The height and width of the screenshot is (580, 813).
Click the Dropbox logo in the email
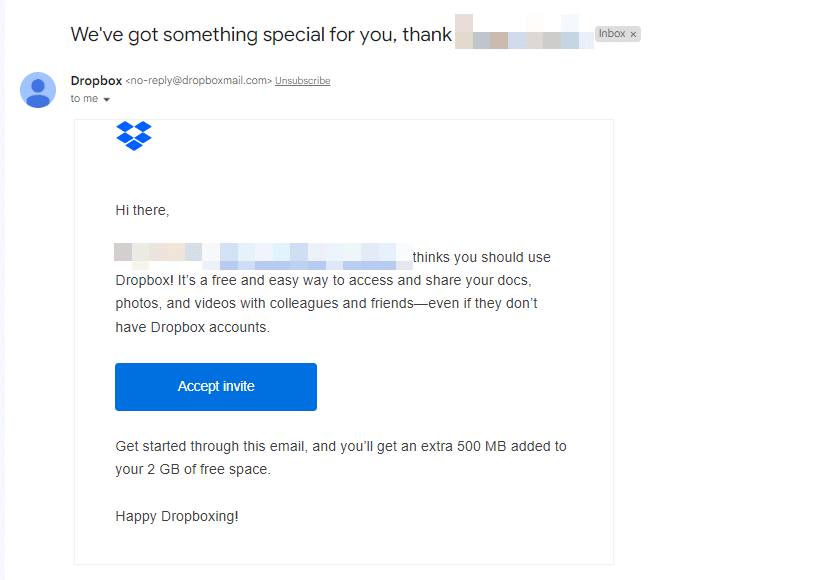coord(134,135)
